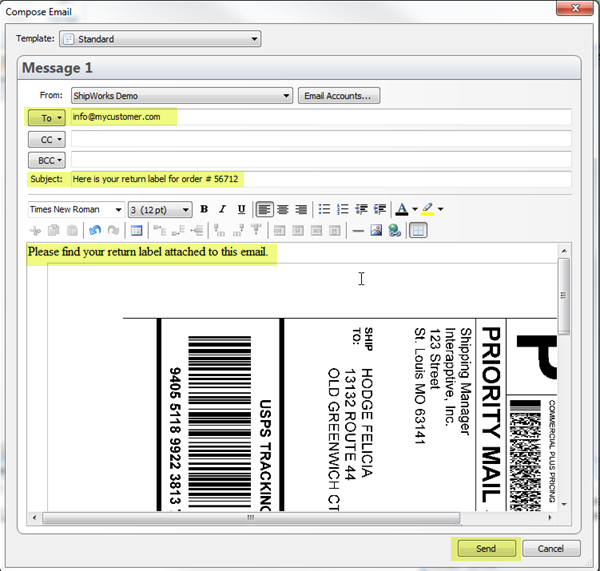
Task: Apply yellow highlight marker
Action: pos(427,209)
